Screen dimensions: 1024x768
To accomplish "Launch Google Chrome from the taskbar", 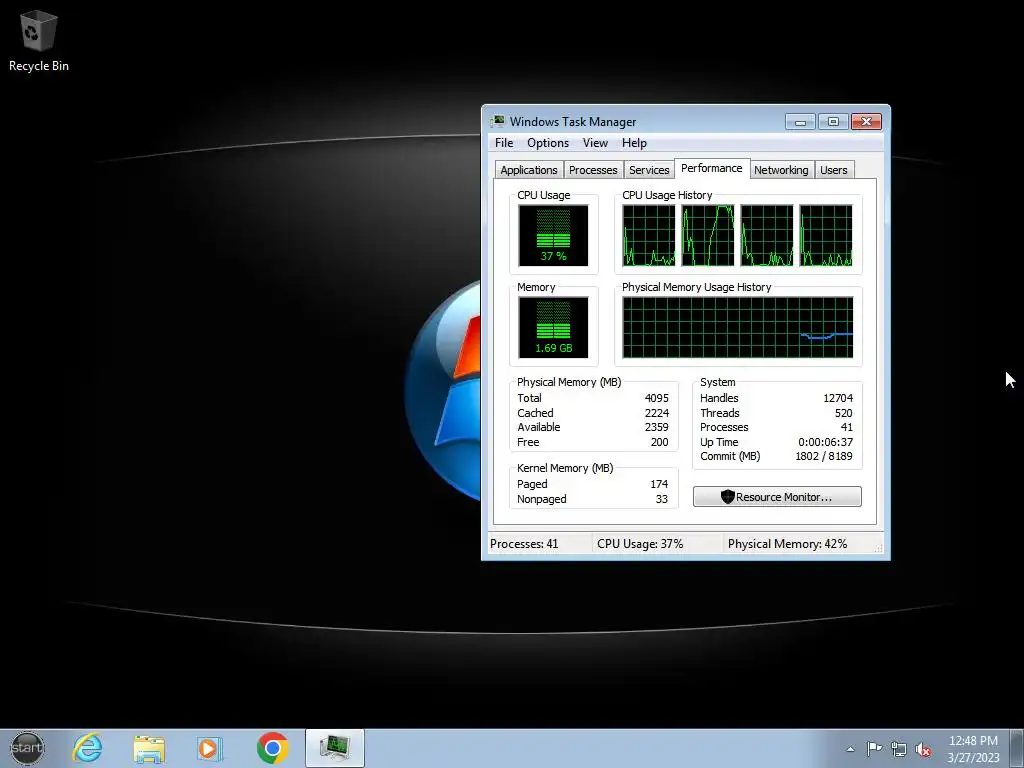I will 272,748.
